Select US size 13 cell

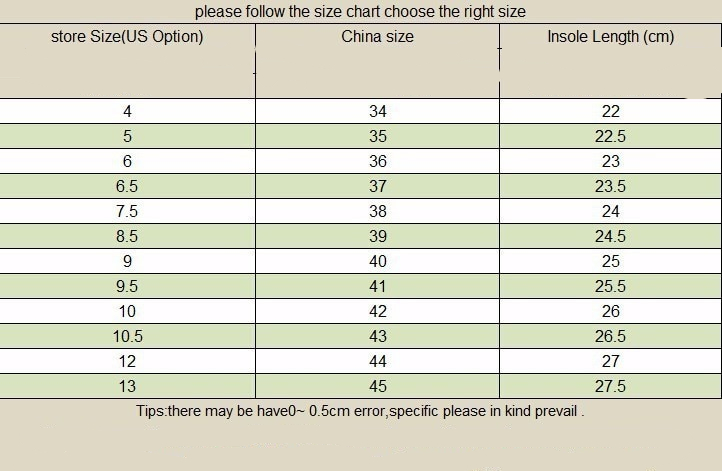tap(127, 386)
